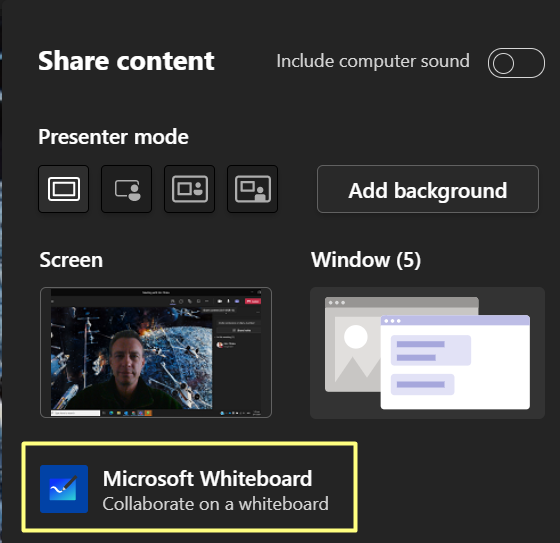Select the Microsoft Whiteboard title text
Screen dimensions: 560x543
208,478
